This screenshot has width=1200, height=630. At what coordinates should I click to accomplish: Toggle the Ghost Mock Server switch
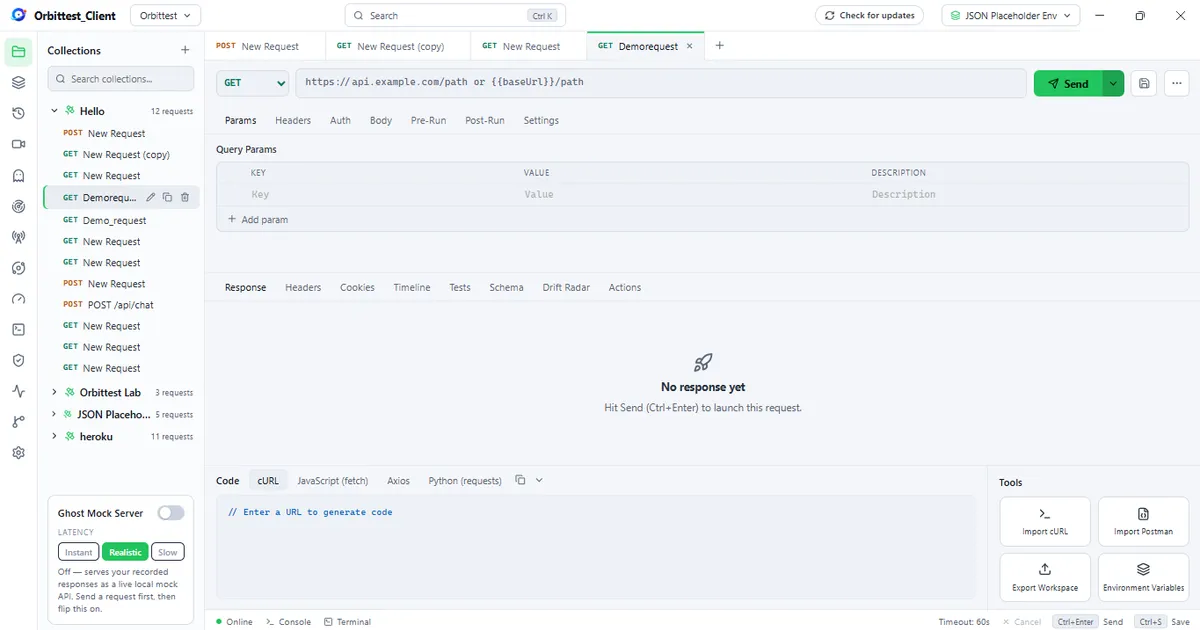click(171, 513)
